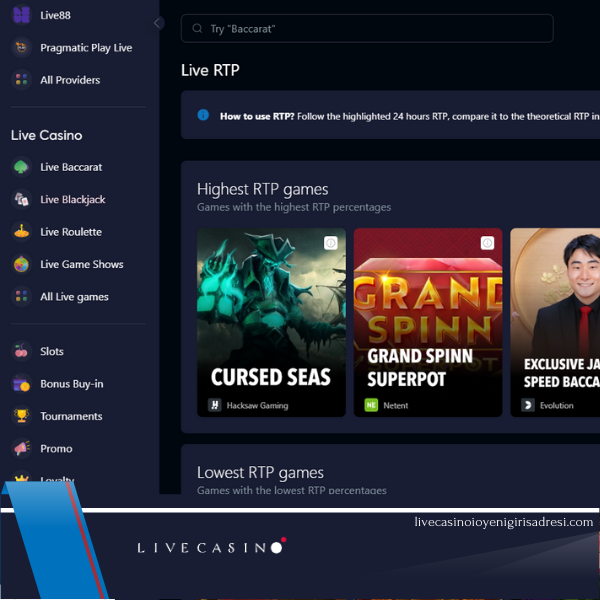Open the Cursed Seas game thumbnail
Screen dimensions: 600x600
[x=271, y=322]
